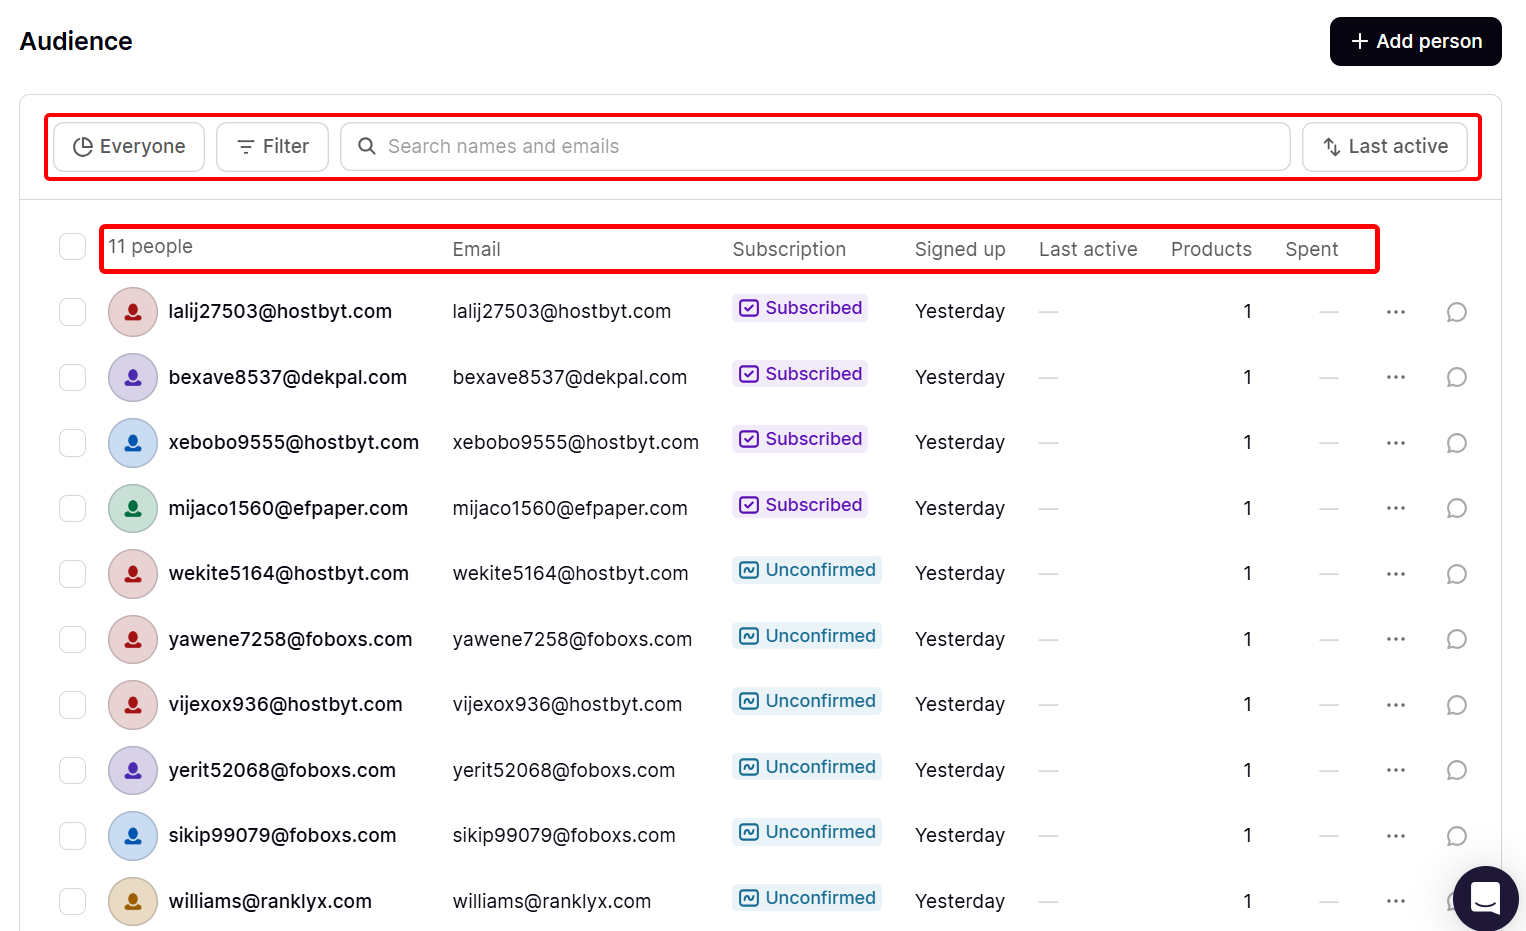Select checkbox for yawene7258@foboxs.com row
This screenshot has width=1526, height=931.
tap(72, 639)
